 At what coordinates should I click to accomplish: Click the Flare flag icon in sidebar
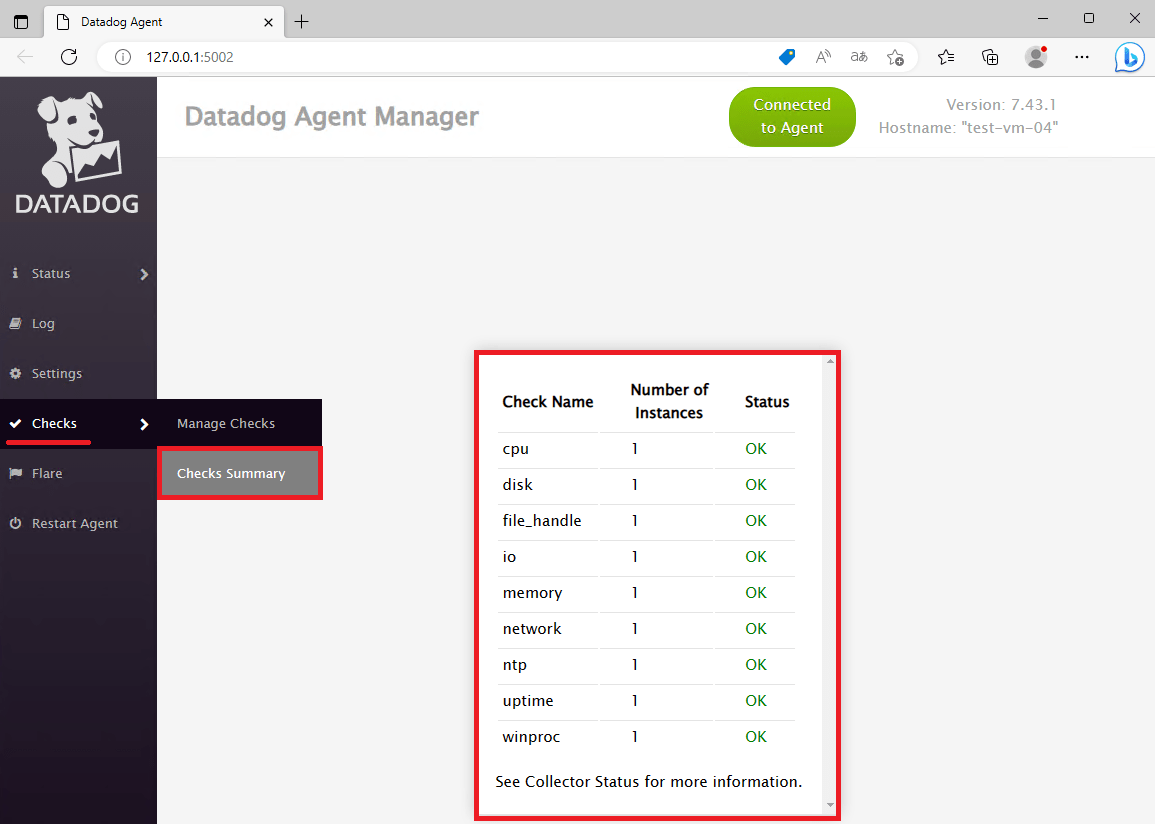click(15, 473)
